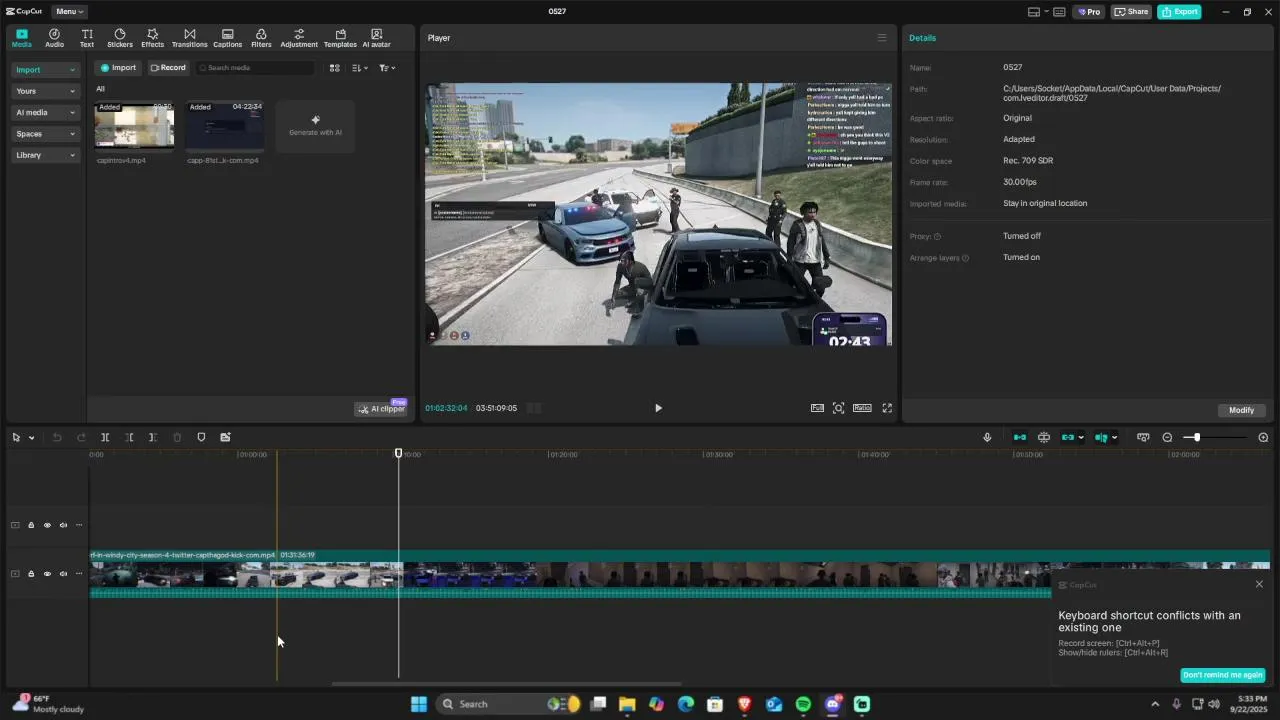Image resolution: width=1280 pixels, height=720 pixels.
Task: Open the Menu dropdown in title bar
Action: (x=69, y=12)
